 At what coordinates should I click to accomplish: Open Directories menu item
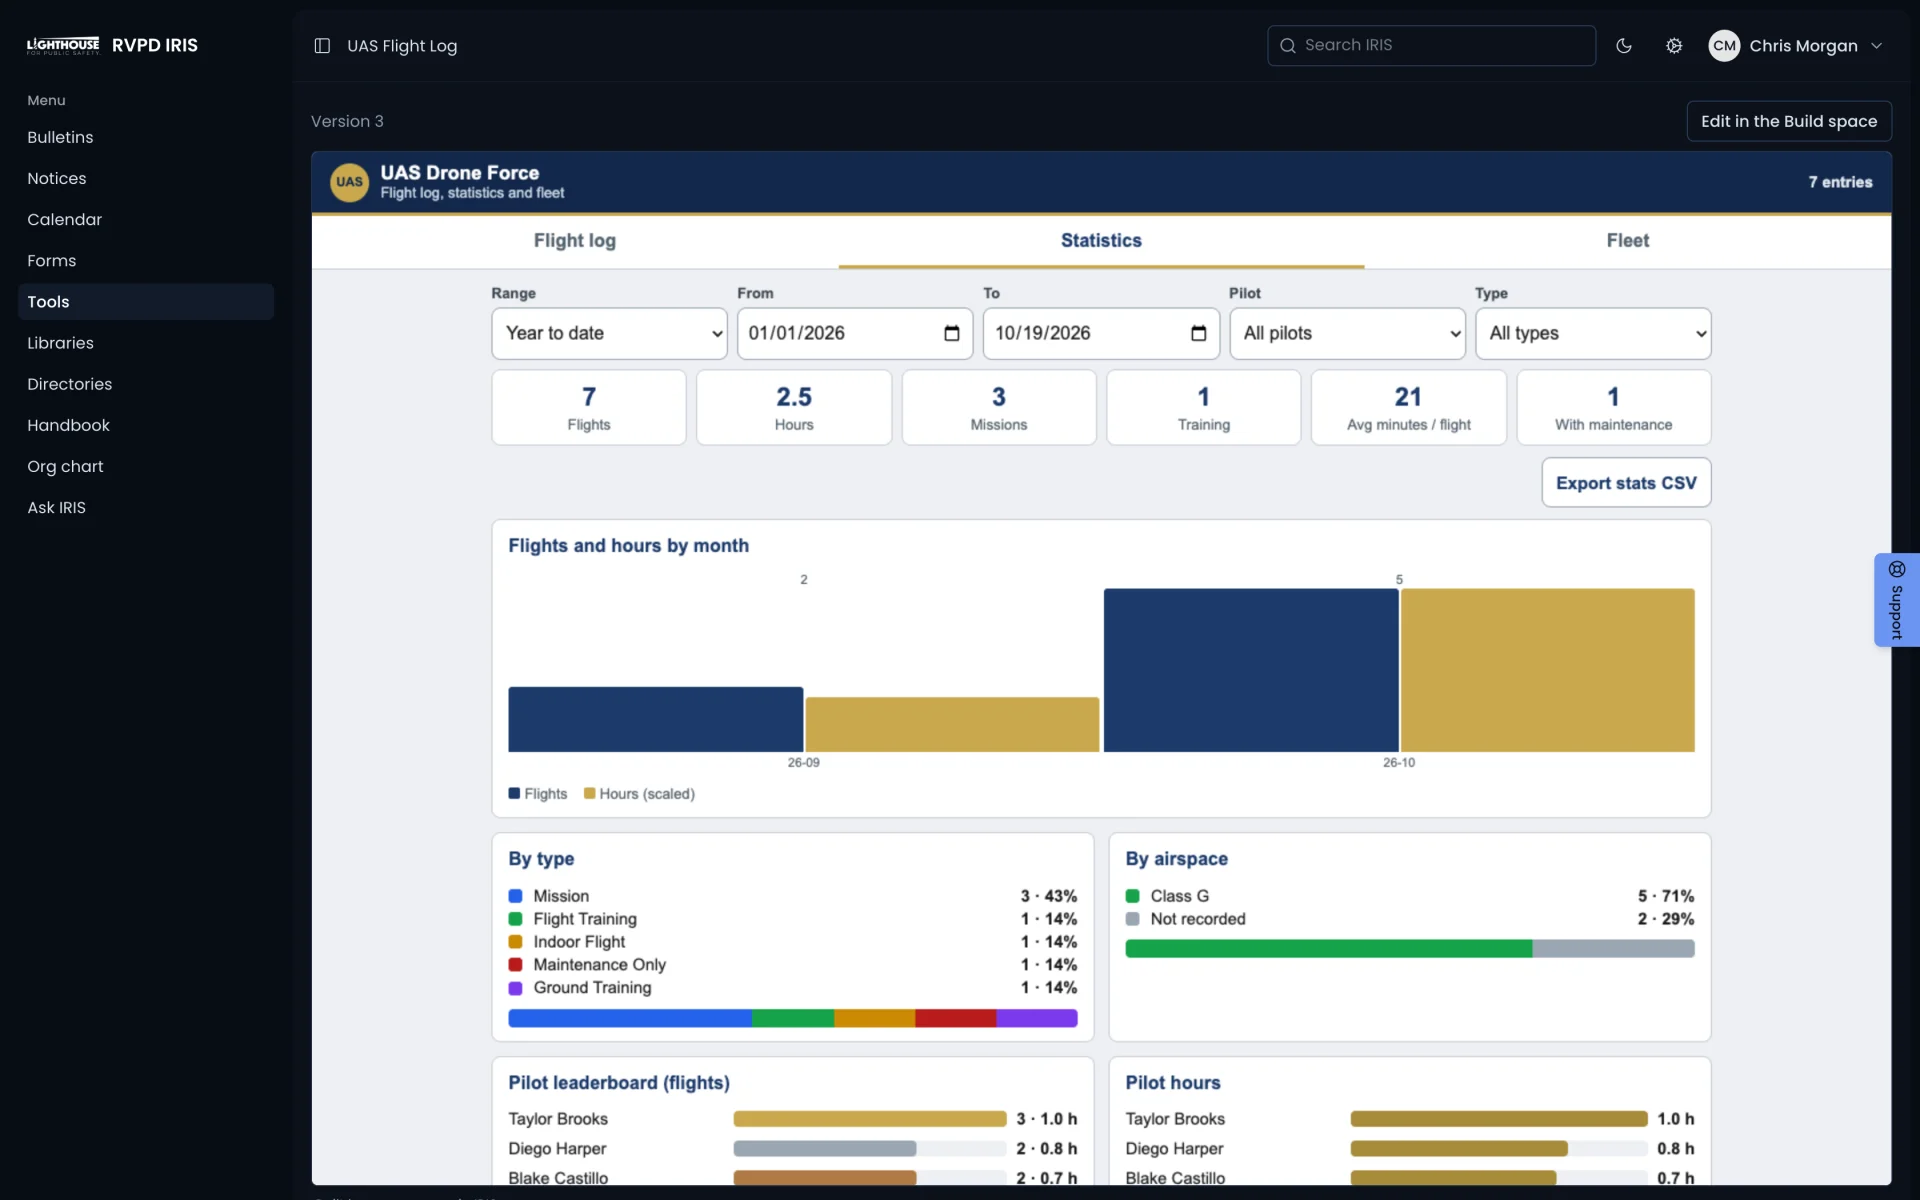[146, 384]
